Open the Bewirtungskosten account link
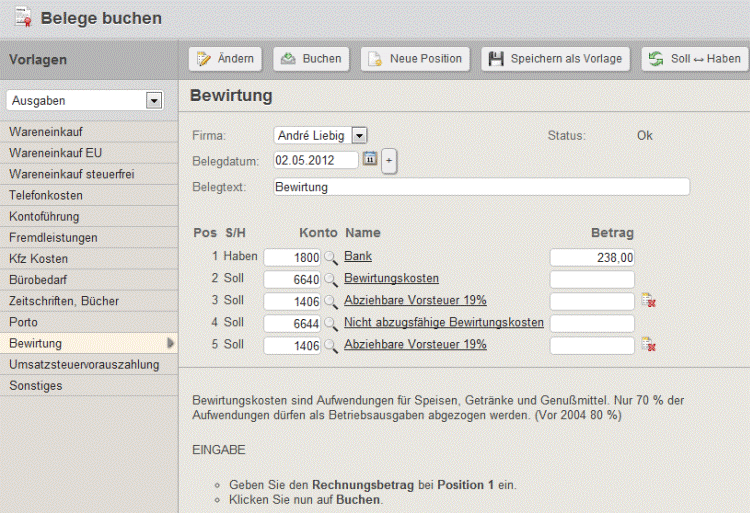750x513 pixels. click(391, 278)
